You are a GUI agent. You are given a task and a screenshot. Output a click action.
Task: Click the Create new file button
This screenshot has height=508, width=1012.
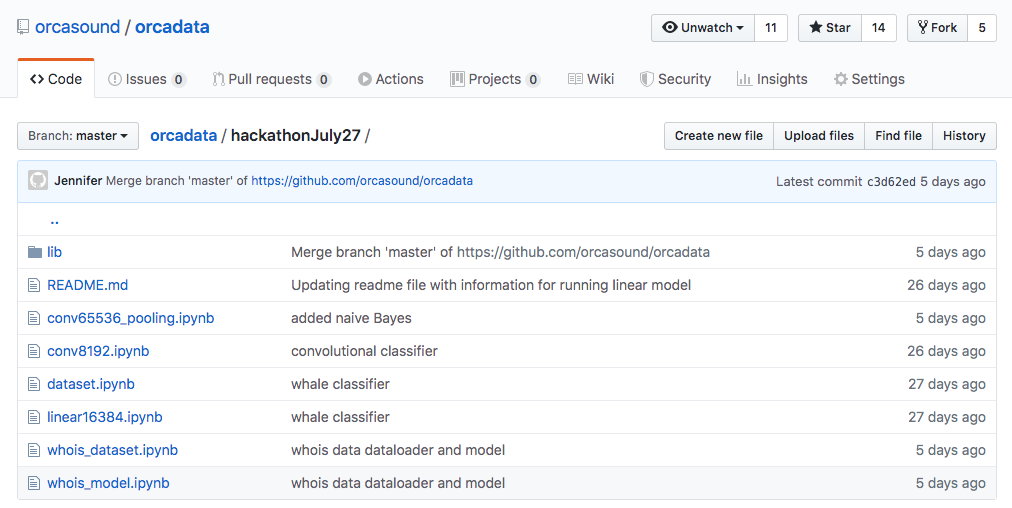(718, 136)
